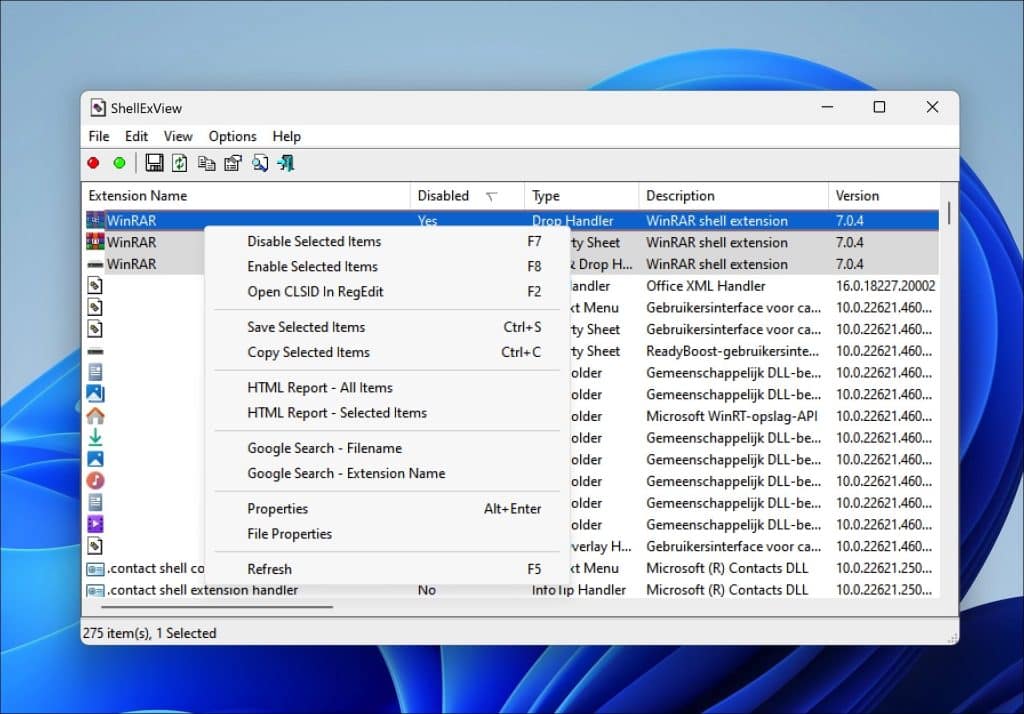The image size is (1024, 714).
Task: Click the ShellExView title bar app icon
Action: tap(98, 108)
